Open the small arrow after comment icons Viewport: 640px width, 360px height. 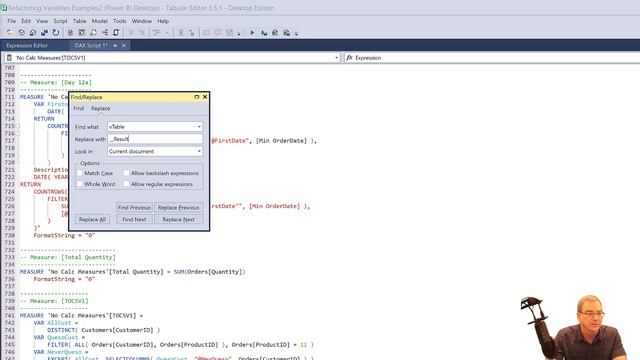[239, 33]
